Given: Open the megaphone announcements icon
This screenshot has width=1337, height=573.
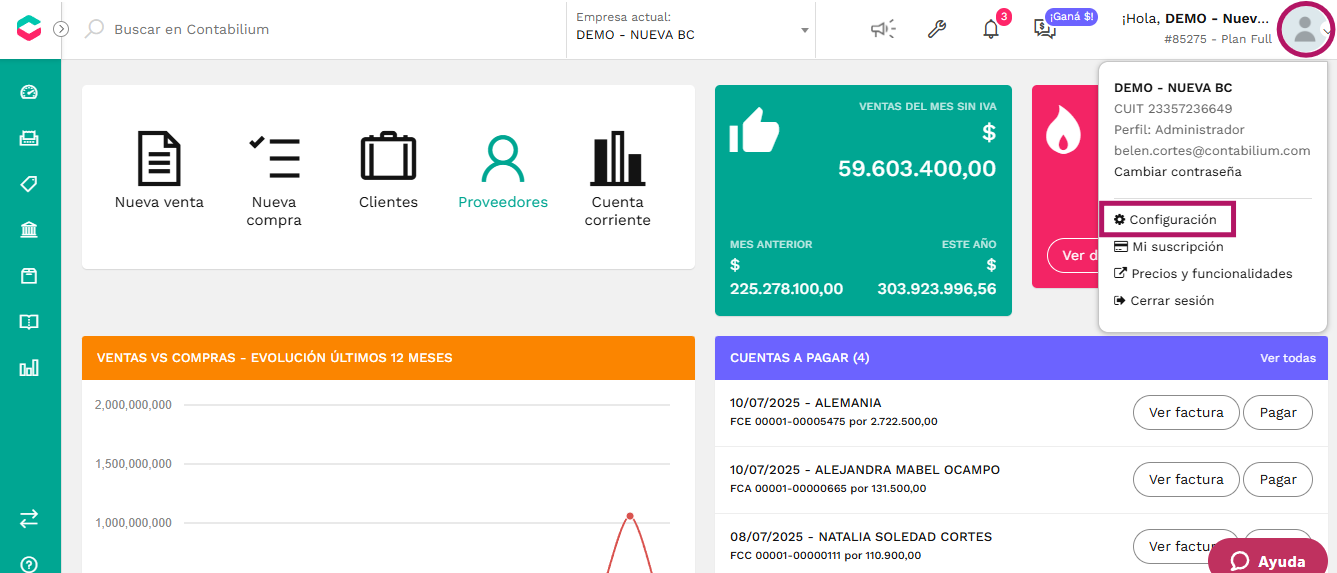Looking at the screenshot, I should pyautogui.click(x=883, y=29).
